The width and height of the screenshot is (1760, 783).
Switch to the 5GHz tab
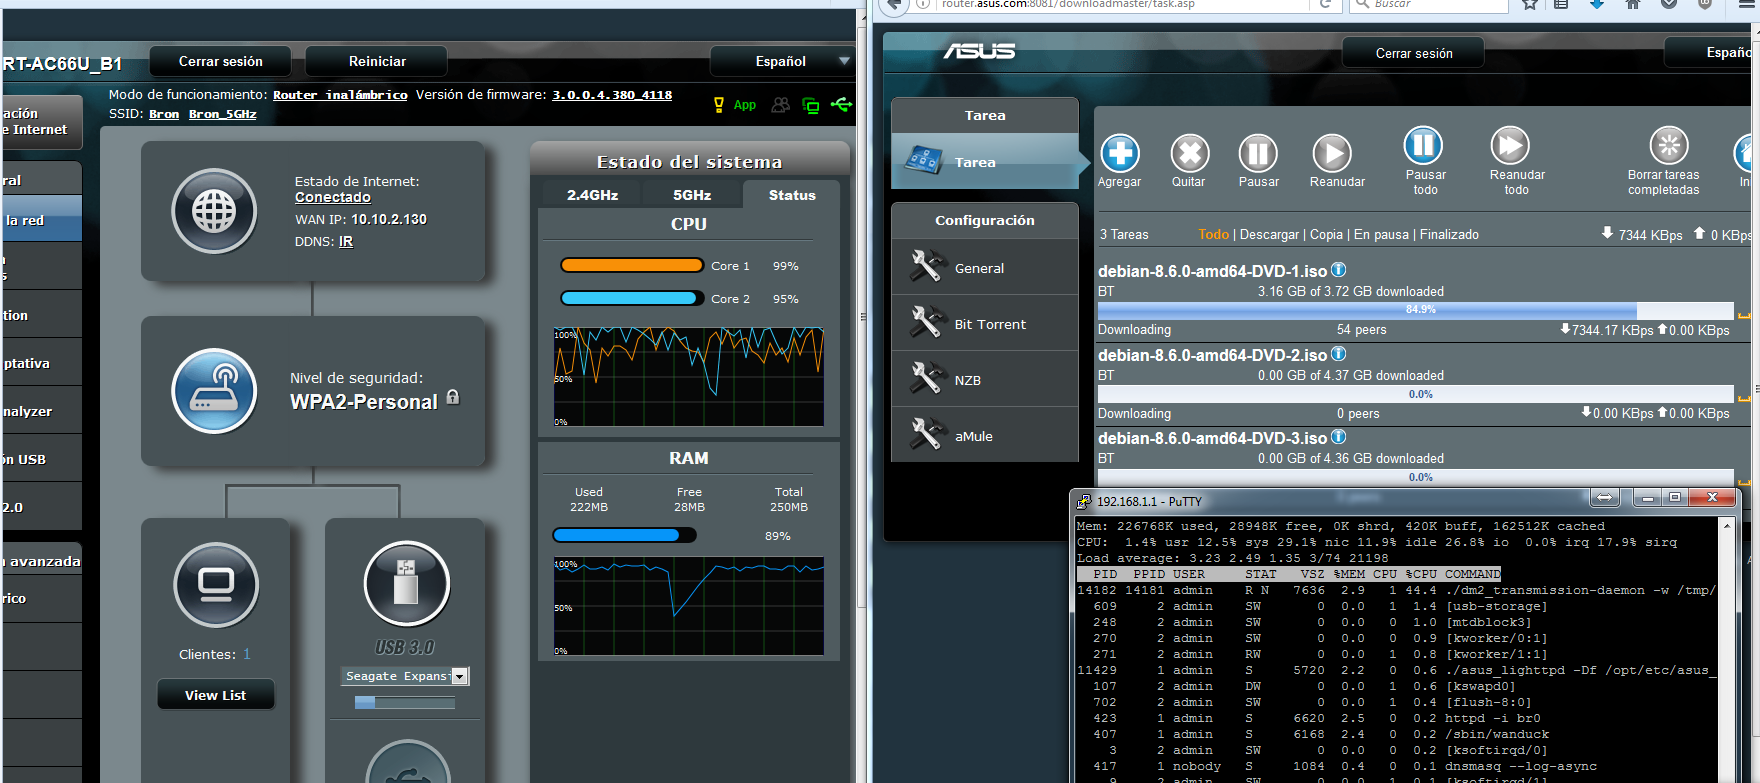point(692,195)
